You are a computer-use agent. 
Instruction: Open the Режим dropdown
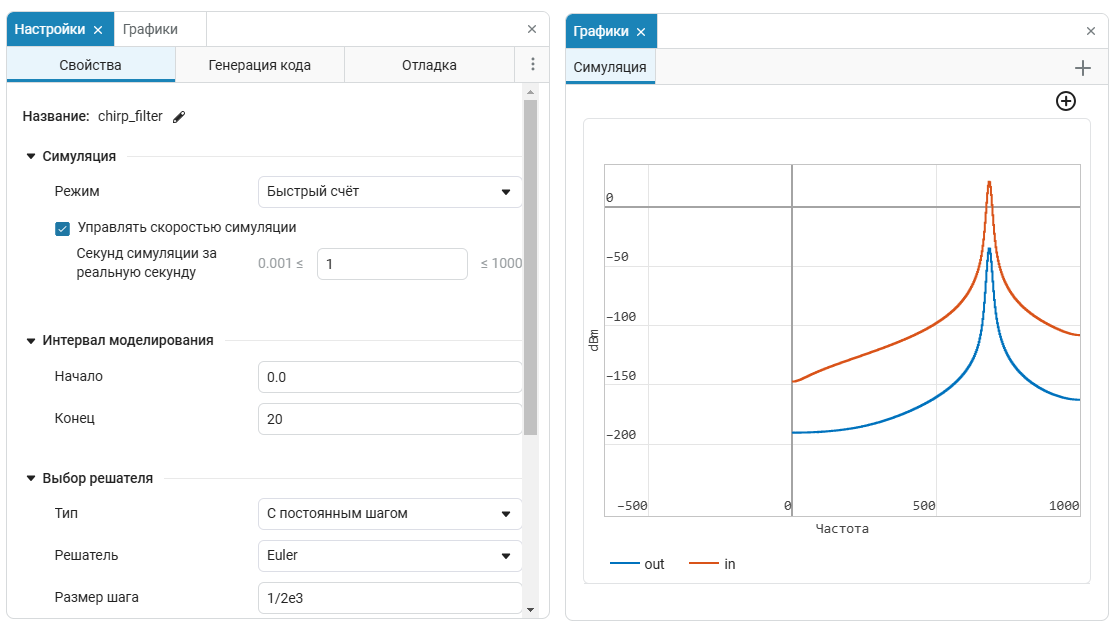(x=390, y=192)
